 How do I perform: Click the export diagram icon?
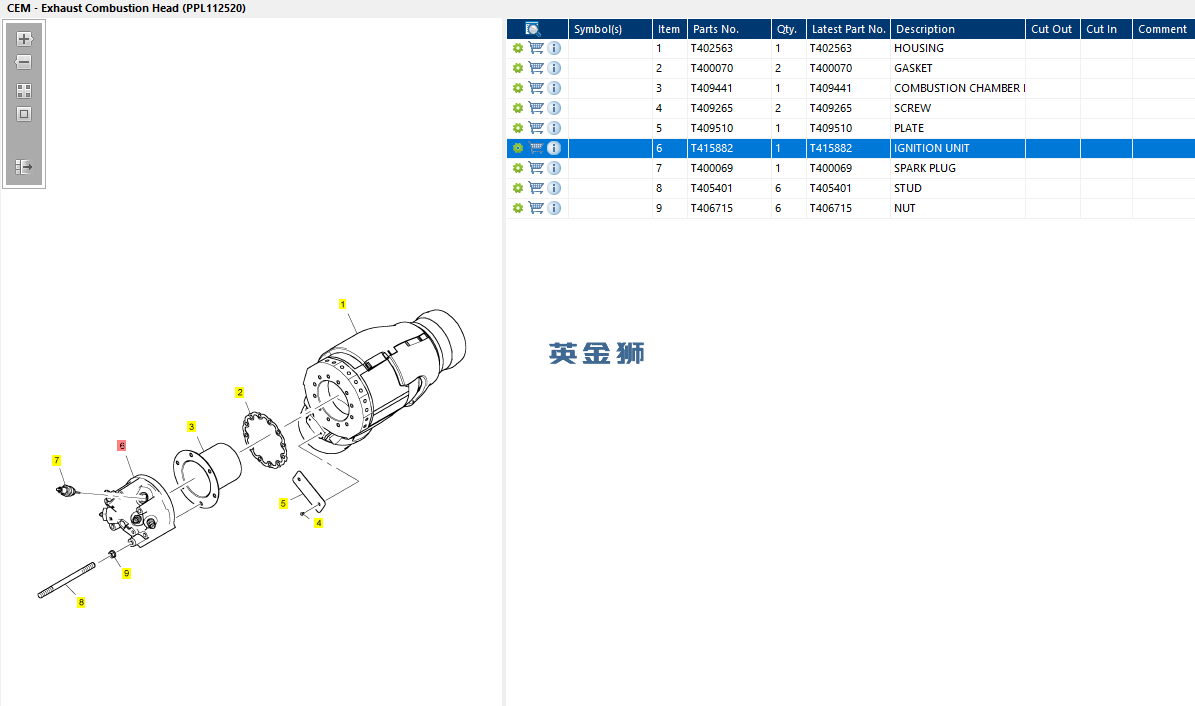tap(24, 166)
